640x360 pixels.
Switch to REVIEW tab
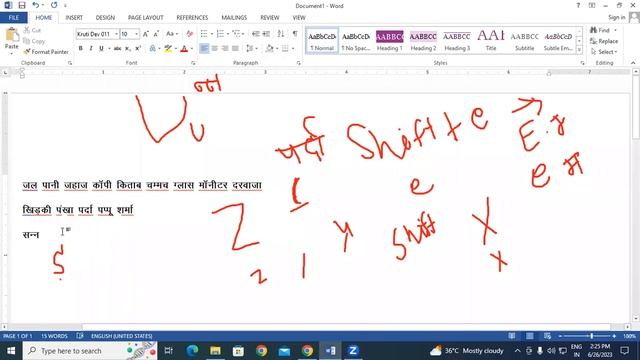coord(270,18)
